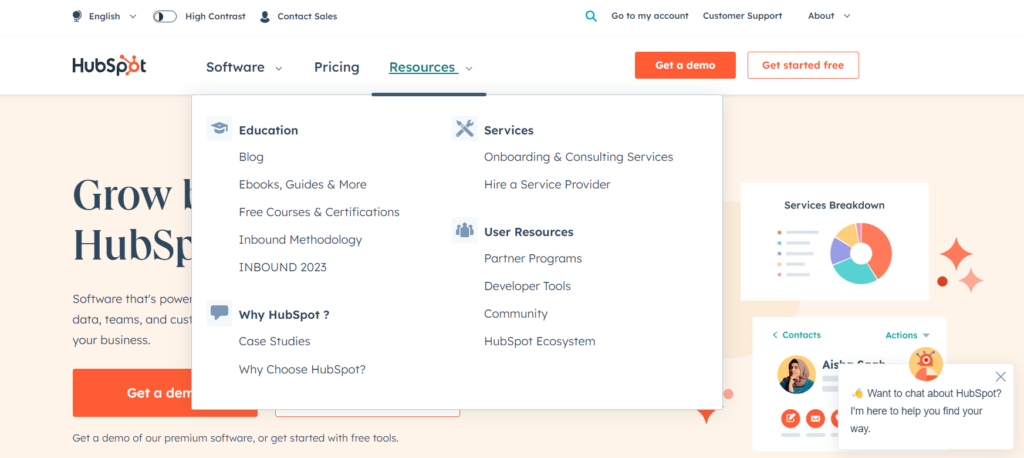The width and height of the screenshot is (1024, 458).
Task: Select HubSpot Ecosystem
Action: 539,341
